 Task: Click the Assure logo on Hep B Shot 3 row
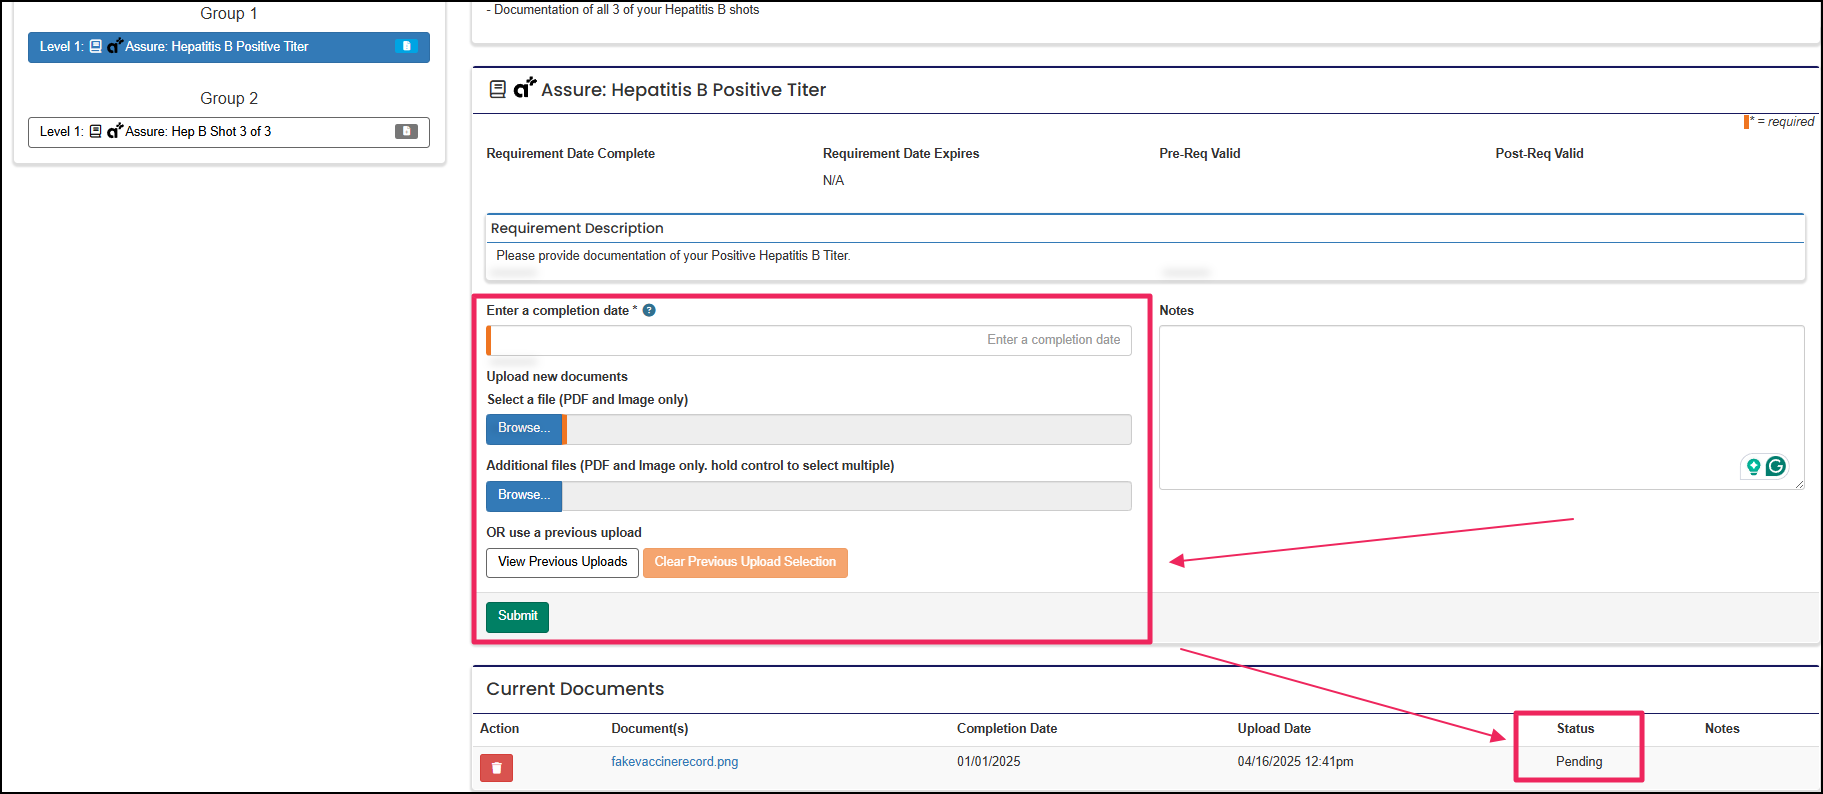(x=115, y=131)
